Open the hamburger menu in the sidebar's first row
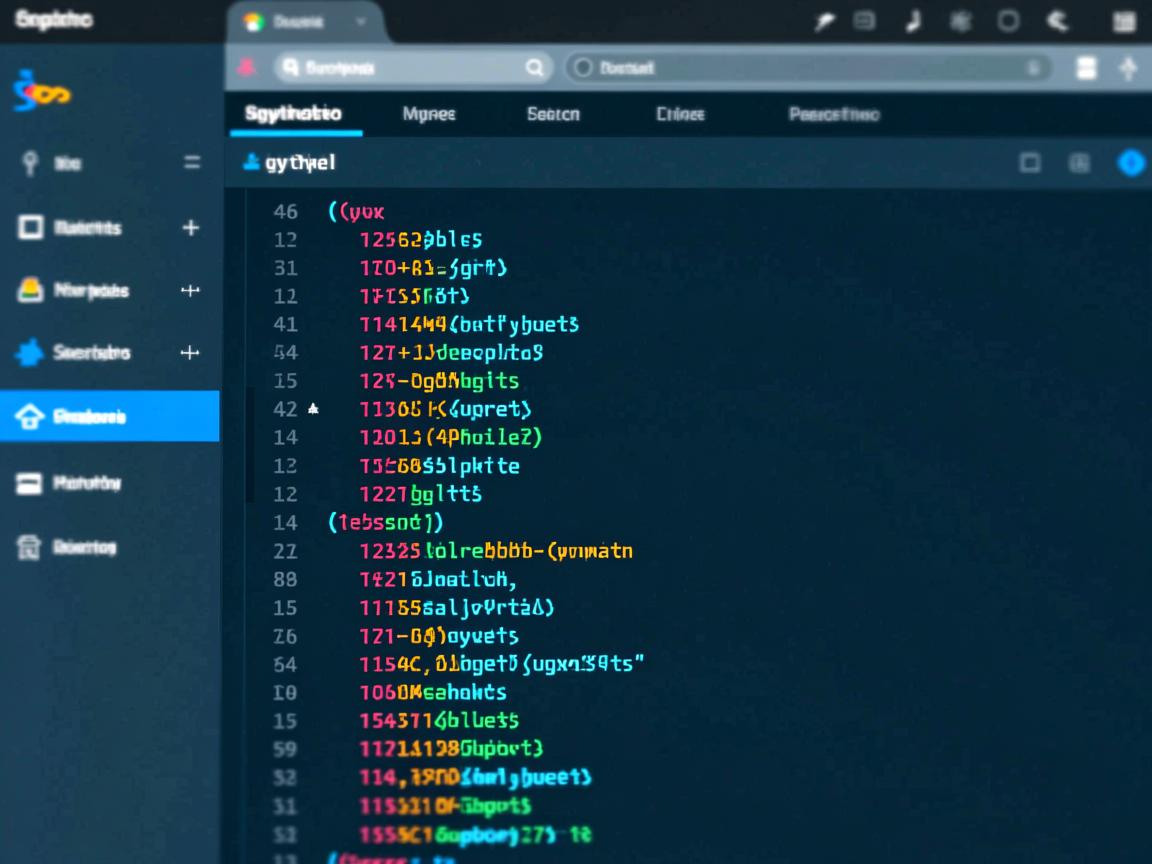This screenshot has width=1152, height=864. 191,163
